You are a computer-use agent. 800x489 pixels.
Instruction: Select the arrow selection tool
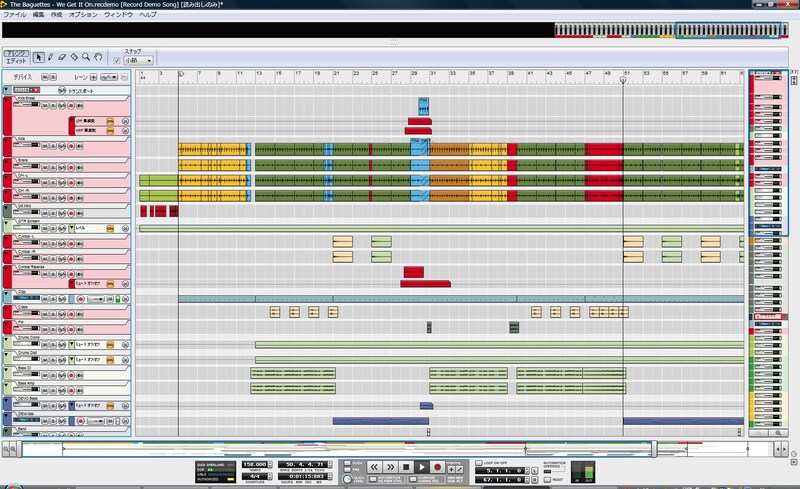click(x=39, y=57)
